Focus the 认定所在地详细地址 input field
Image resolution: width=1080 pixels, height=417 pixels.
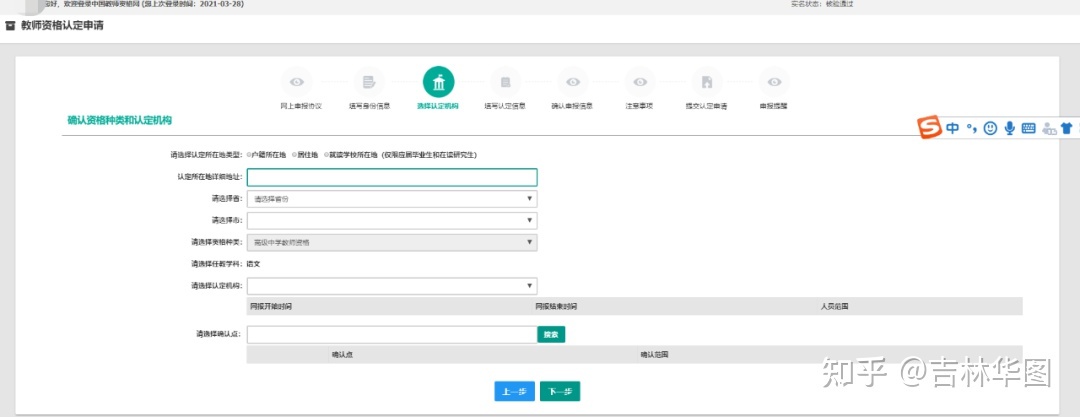point(392,177)
